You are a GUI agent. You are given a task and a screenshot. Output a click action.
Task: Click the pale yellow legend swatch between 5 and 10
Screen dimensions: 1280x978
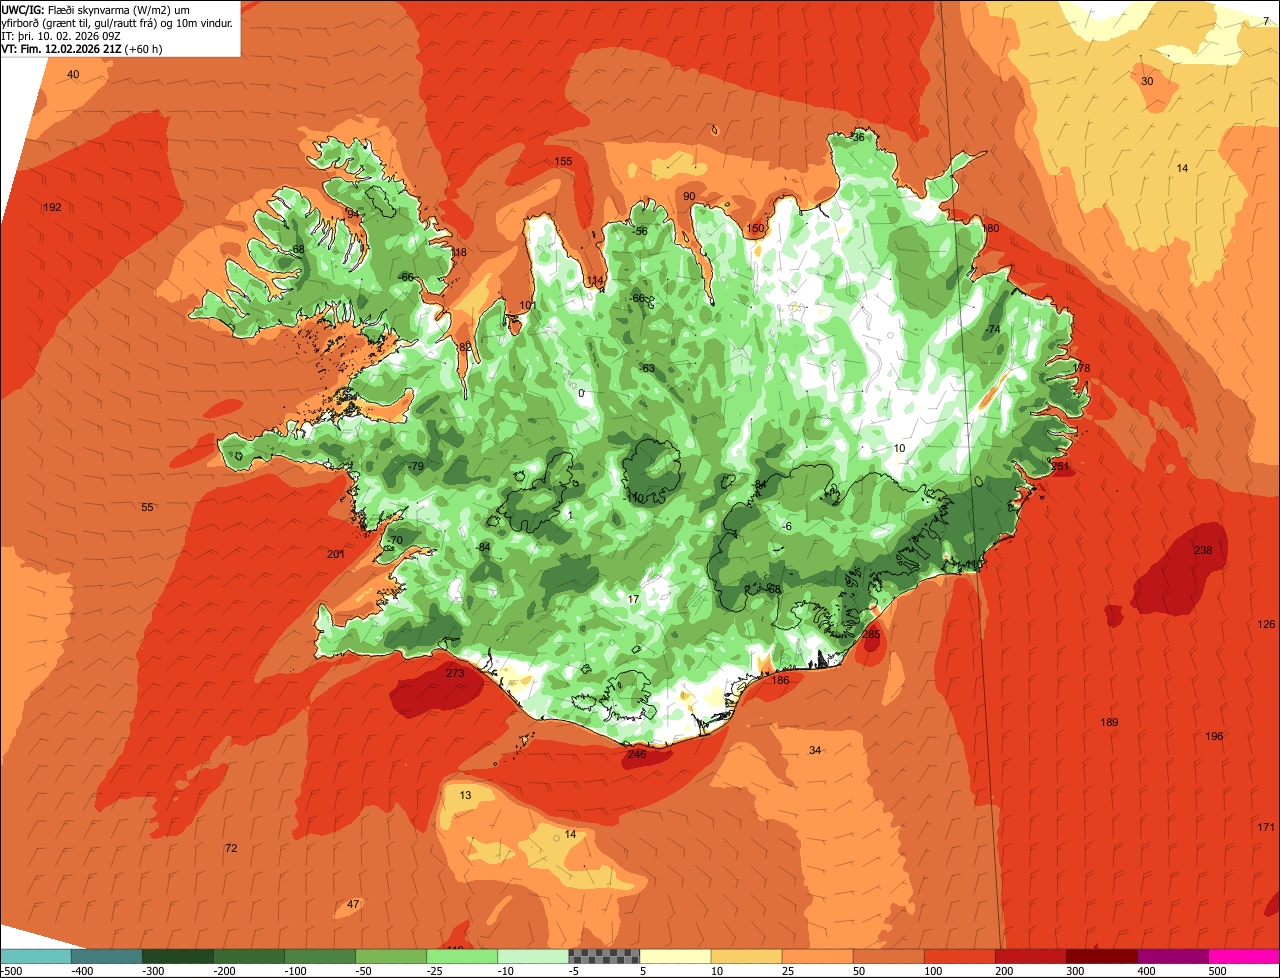tap(675, 955)
